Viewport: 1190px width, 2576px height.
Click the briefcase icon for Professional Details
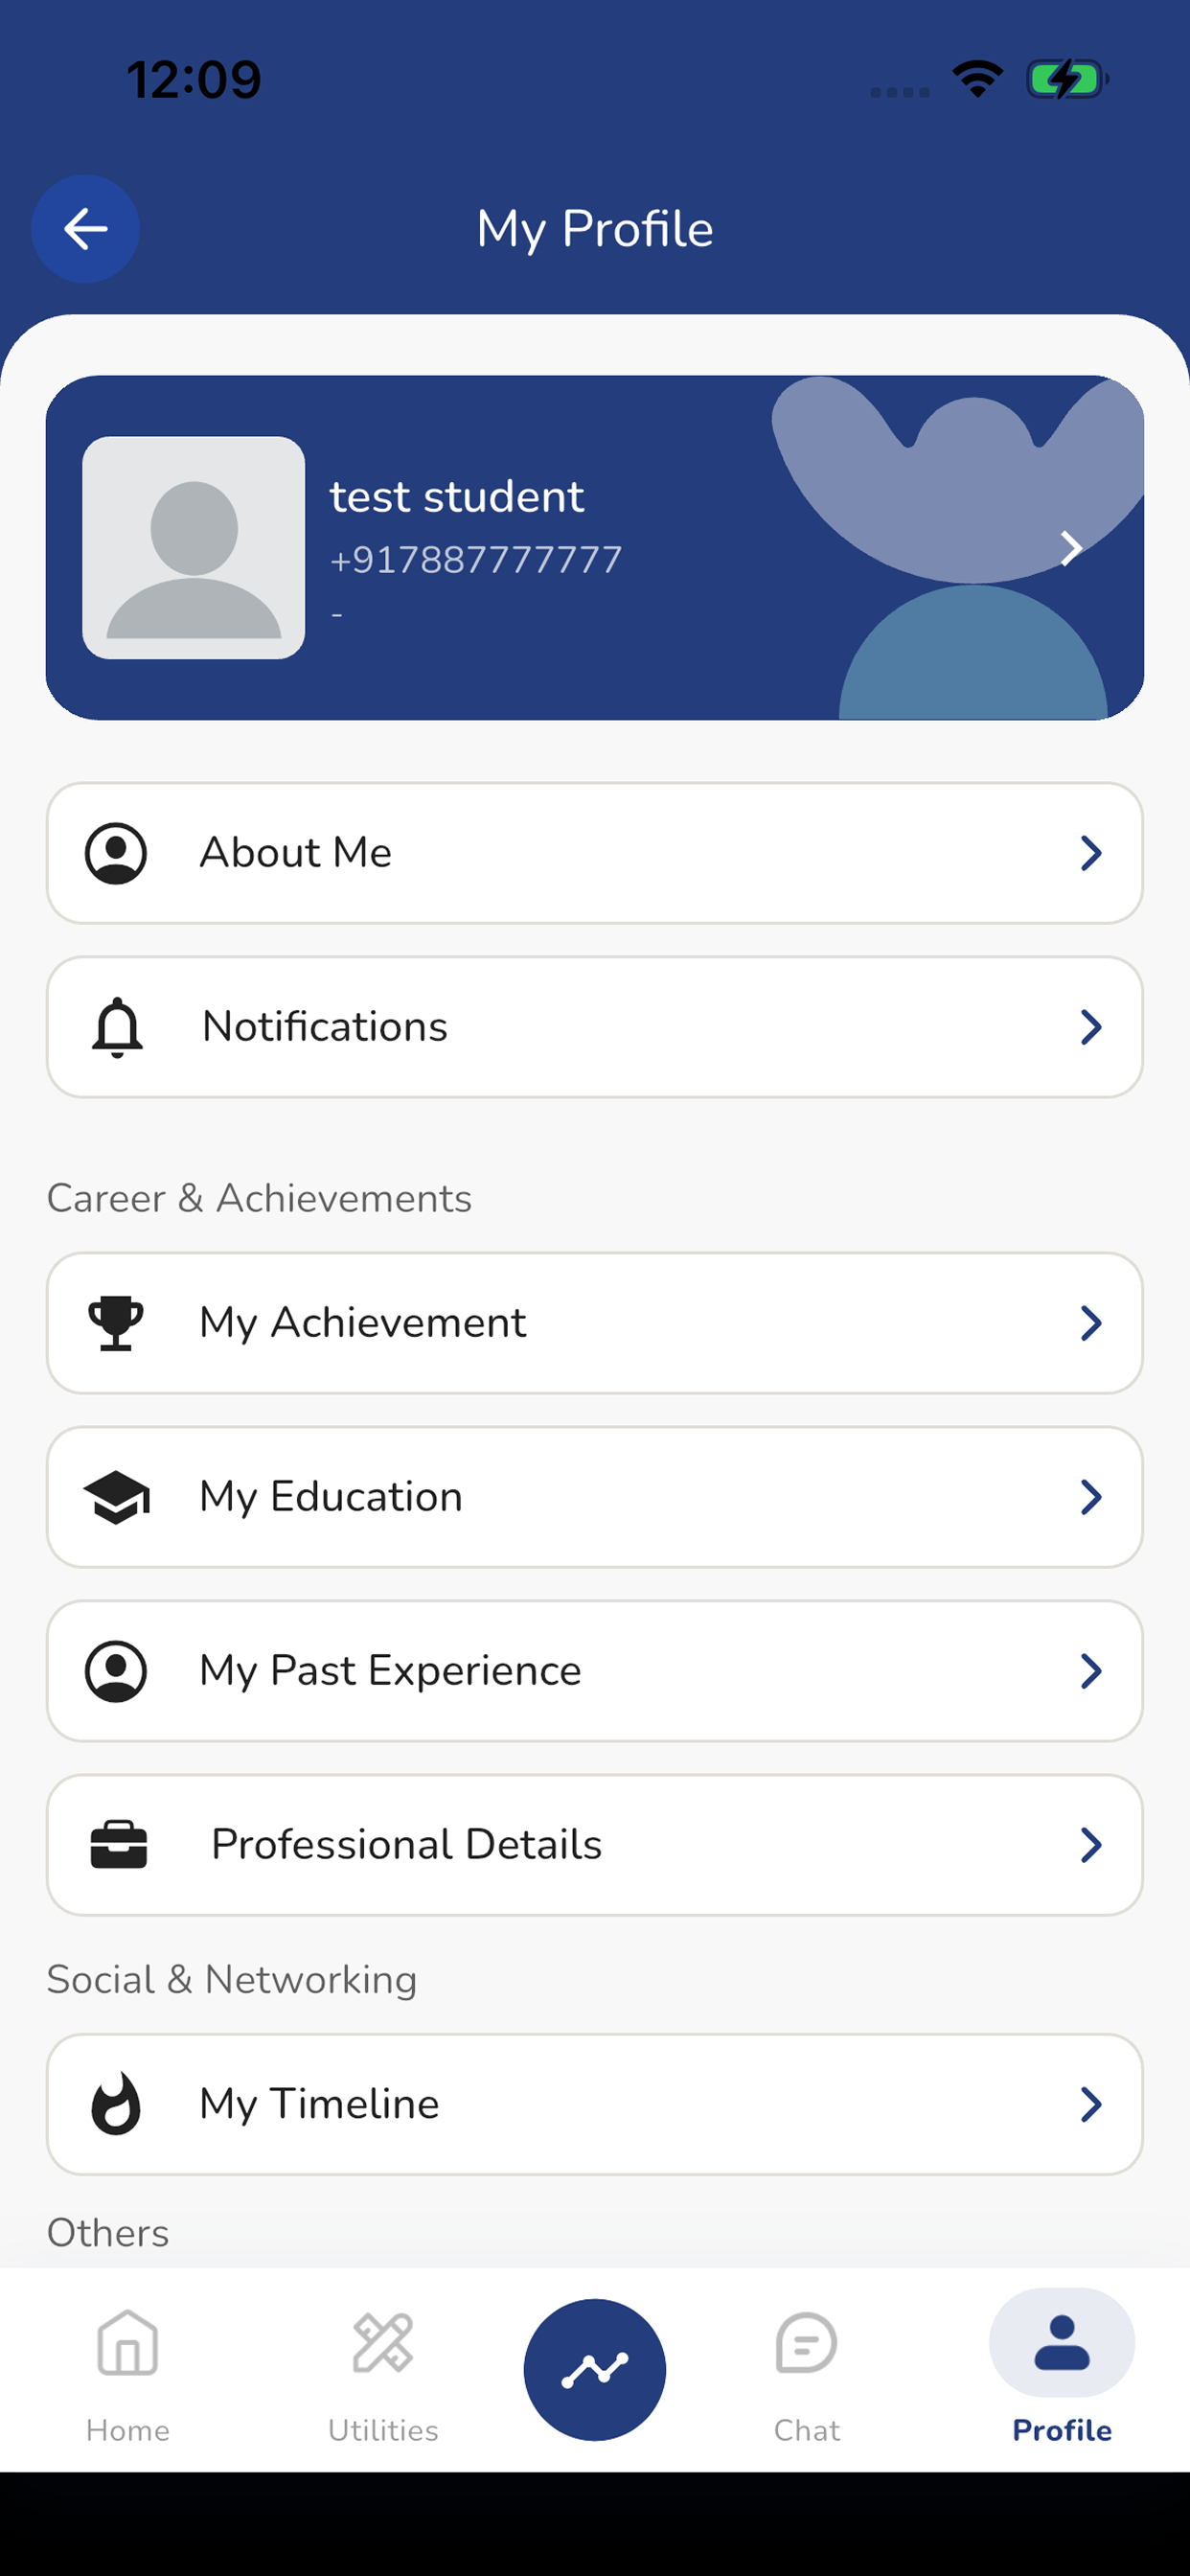click(x=119, y=1845)
